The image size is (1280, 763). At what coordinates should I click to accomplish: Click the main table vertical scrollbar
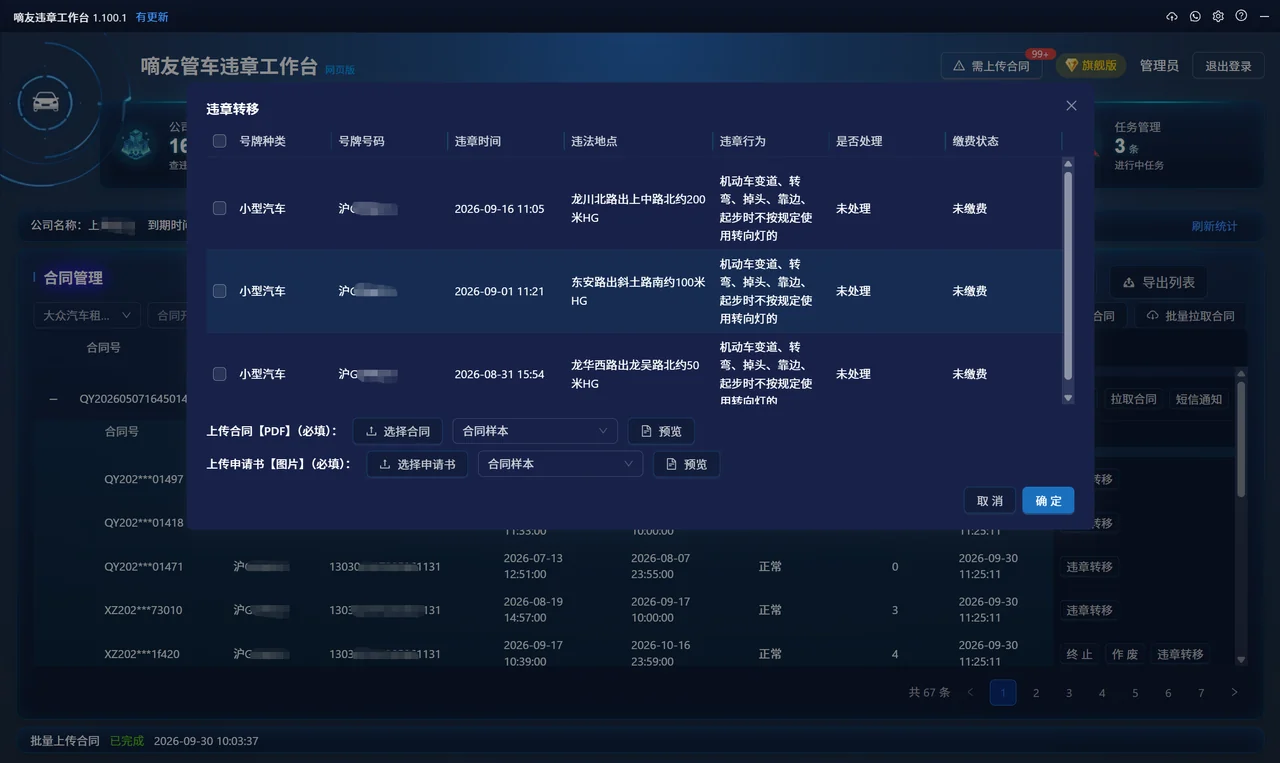pyautogui.click(x=1241, y=440)
